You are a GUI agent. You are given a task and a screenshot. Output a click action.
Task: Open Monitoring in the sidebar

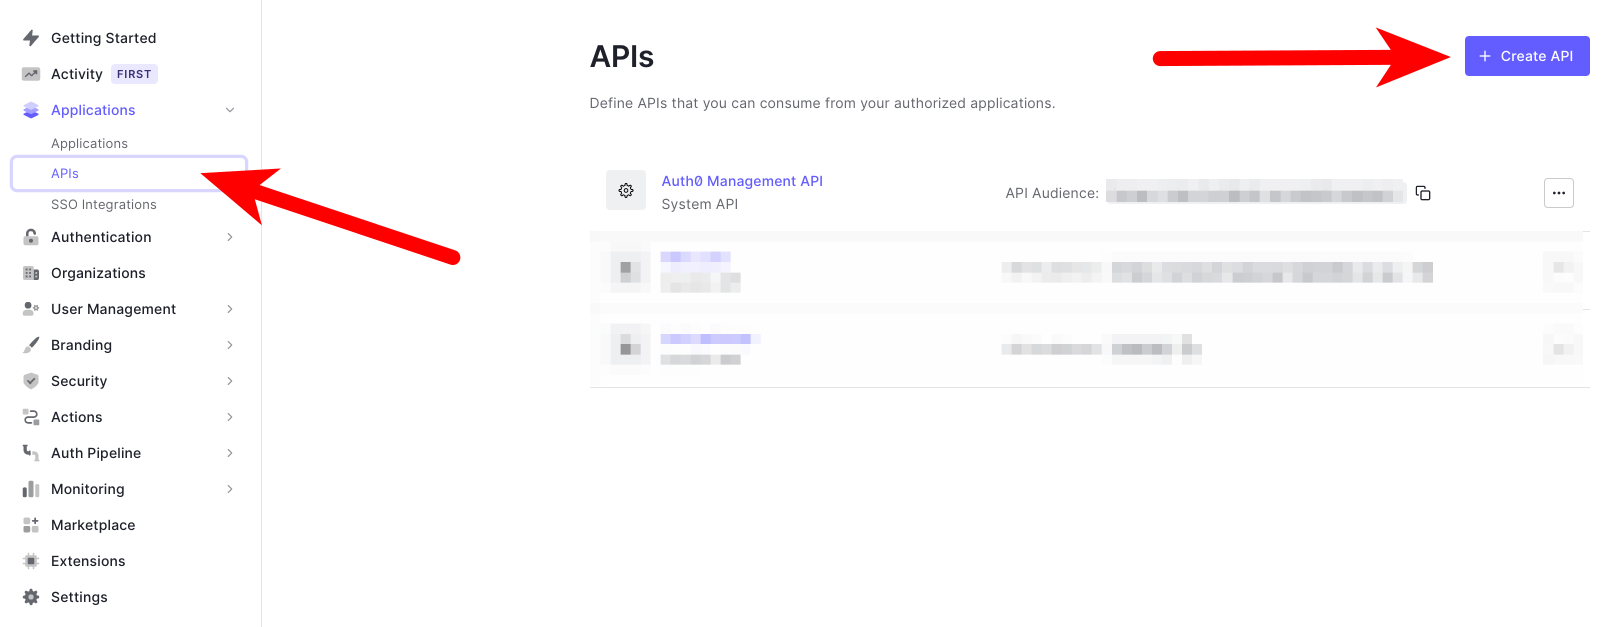pos(88,489)
